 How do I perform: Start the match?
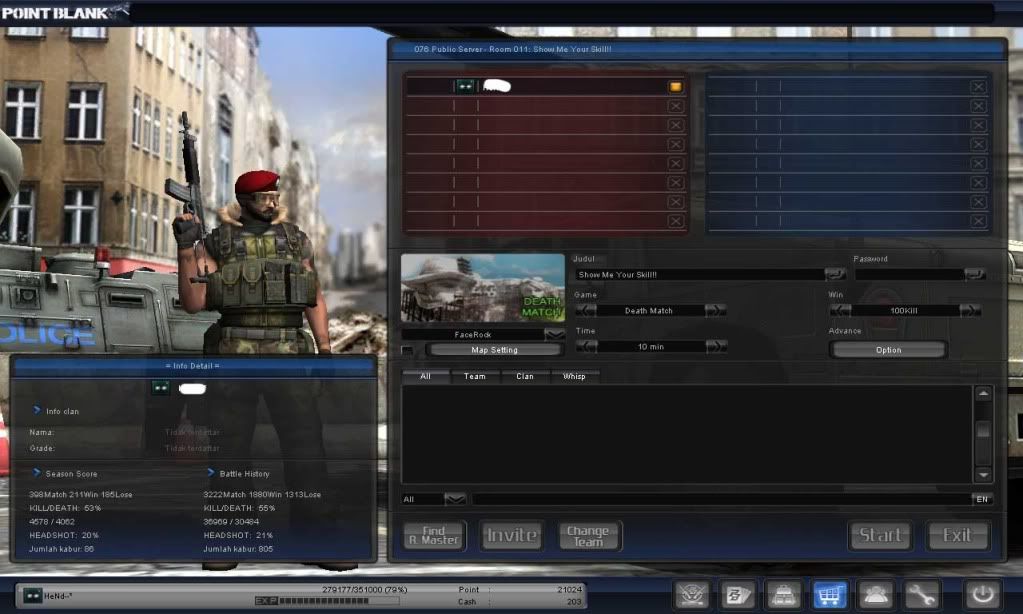tap(880, 535)
